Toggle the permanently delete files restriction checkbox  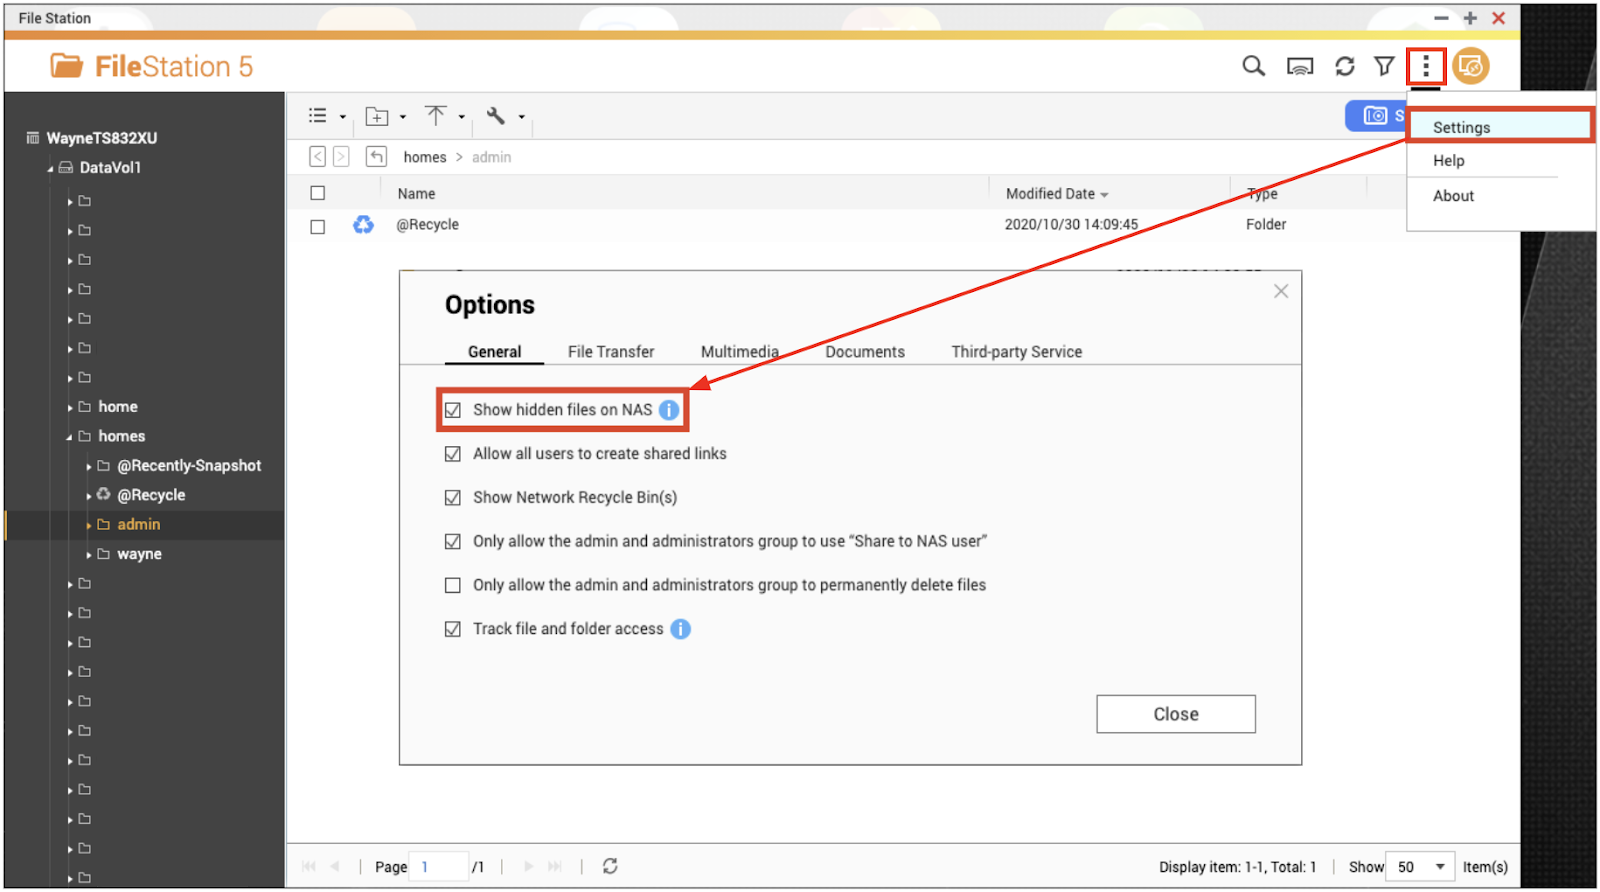(x=453, y=585)
